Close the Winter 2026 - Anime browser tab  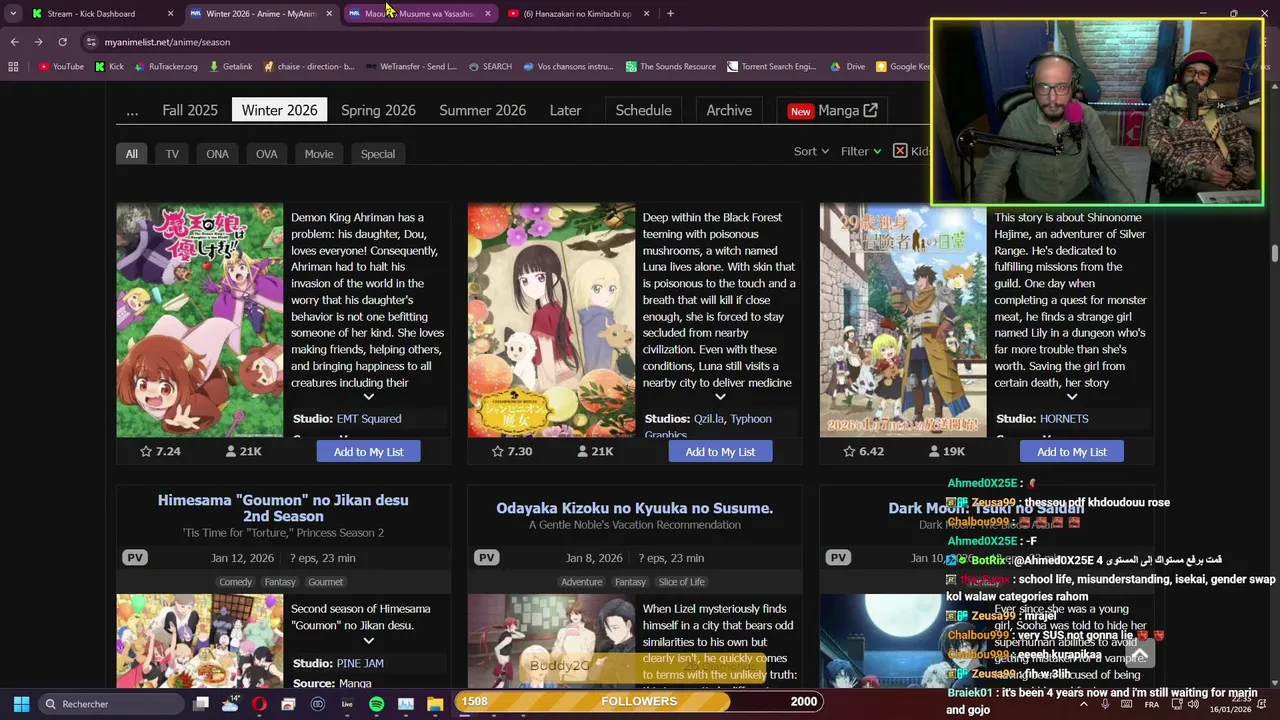pyautogui.click(x=329, y=14)
